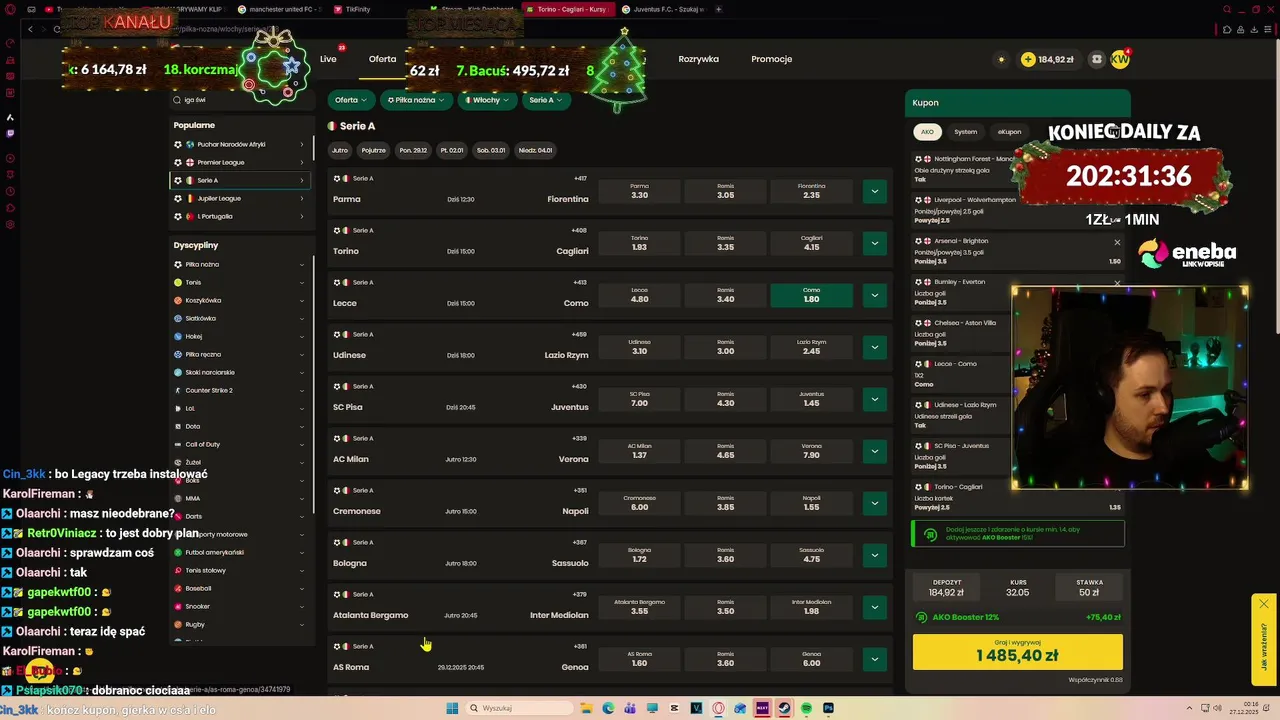This screenshot has height=720, width=1280.
Task: Filter matches by Pojutrze
Action: pyautogui.click(x=373, y=150)
